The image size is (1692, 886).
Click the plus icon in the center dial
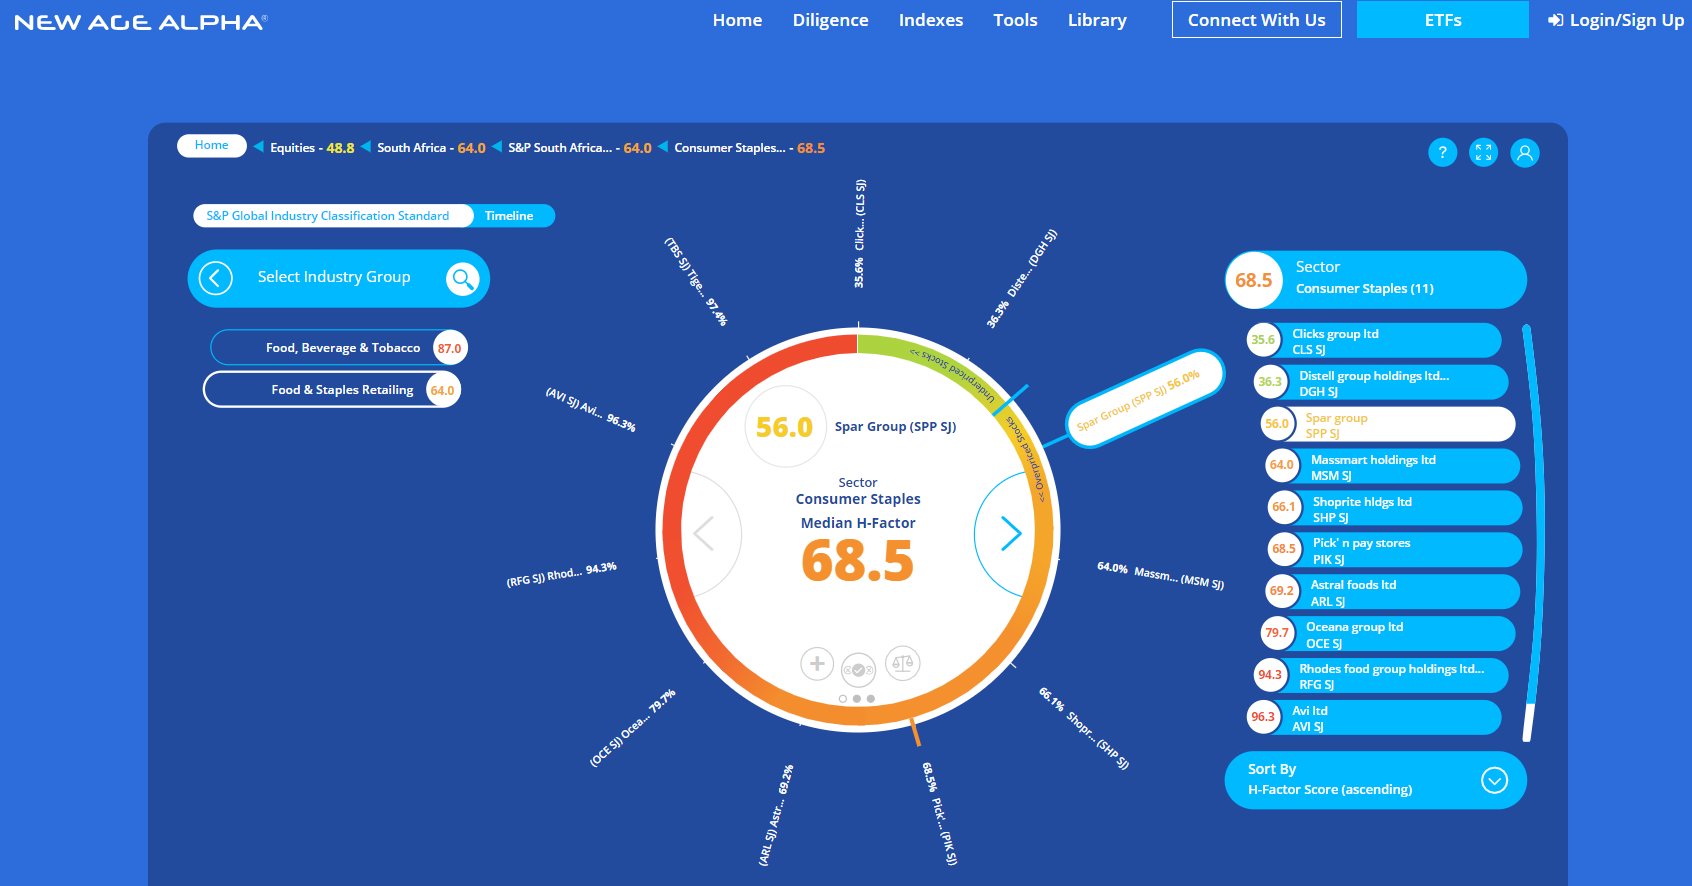(x=817, y=663)
